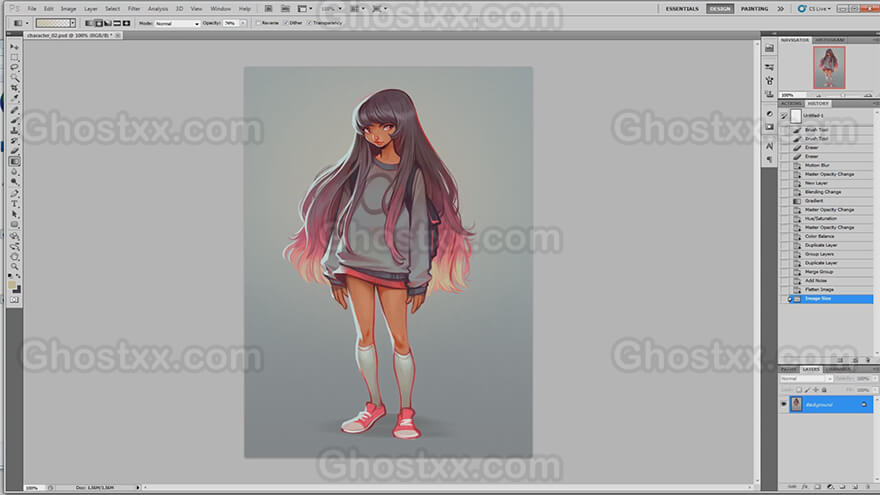880x495 pixels.
Task: Launch Mini Bridge from application bar
Action: 285,9
